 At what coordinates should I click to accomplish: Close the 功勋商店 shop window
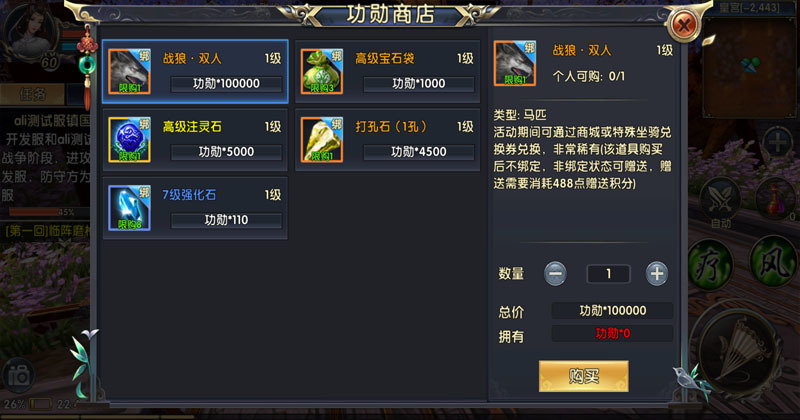pyautogui.click(x=684, y=24)
